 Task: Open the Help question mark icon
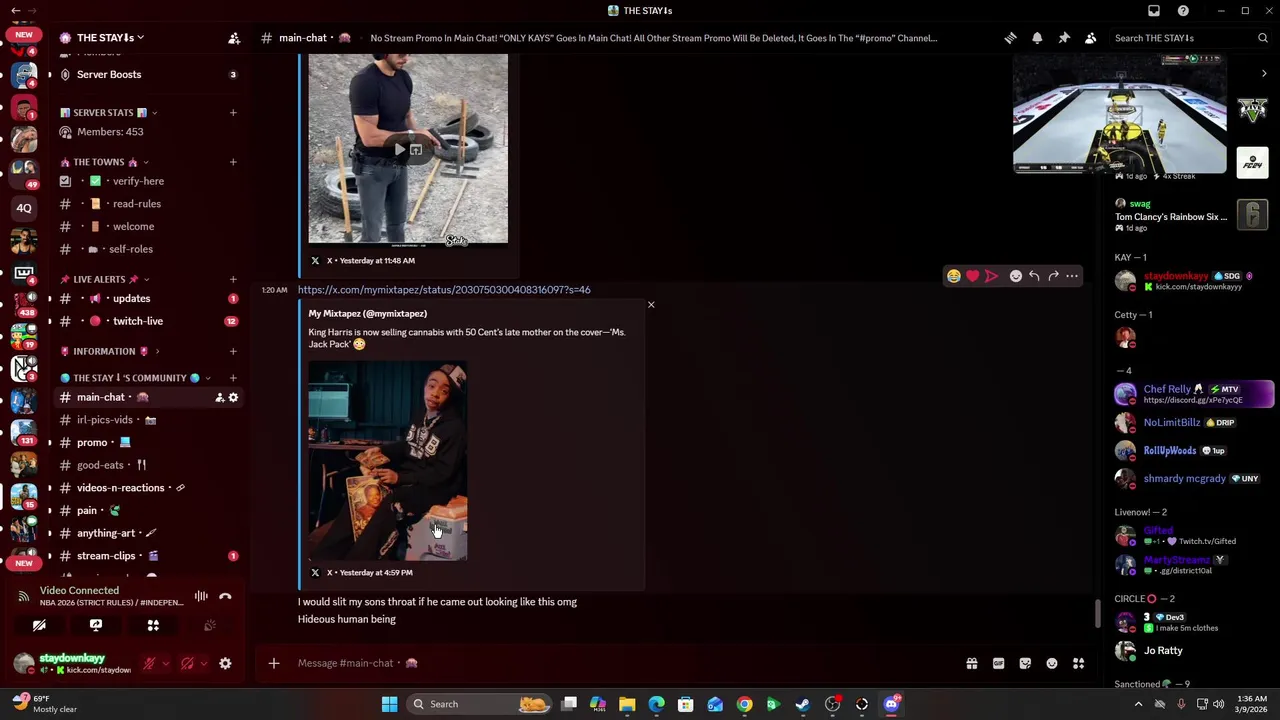tap(1183, 11)
